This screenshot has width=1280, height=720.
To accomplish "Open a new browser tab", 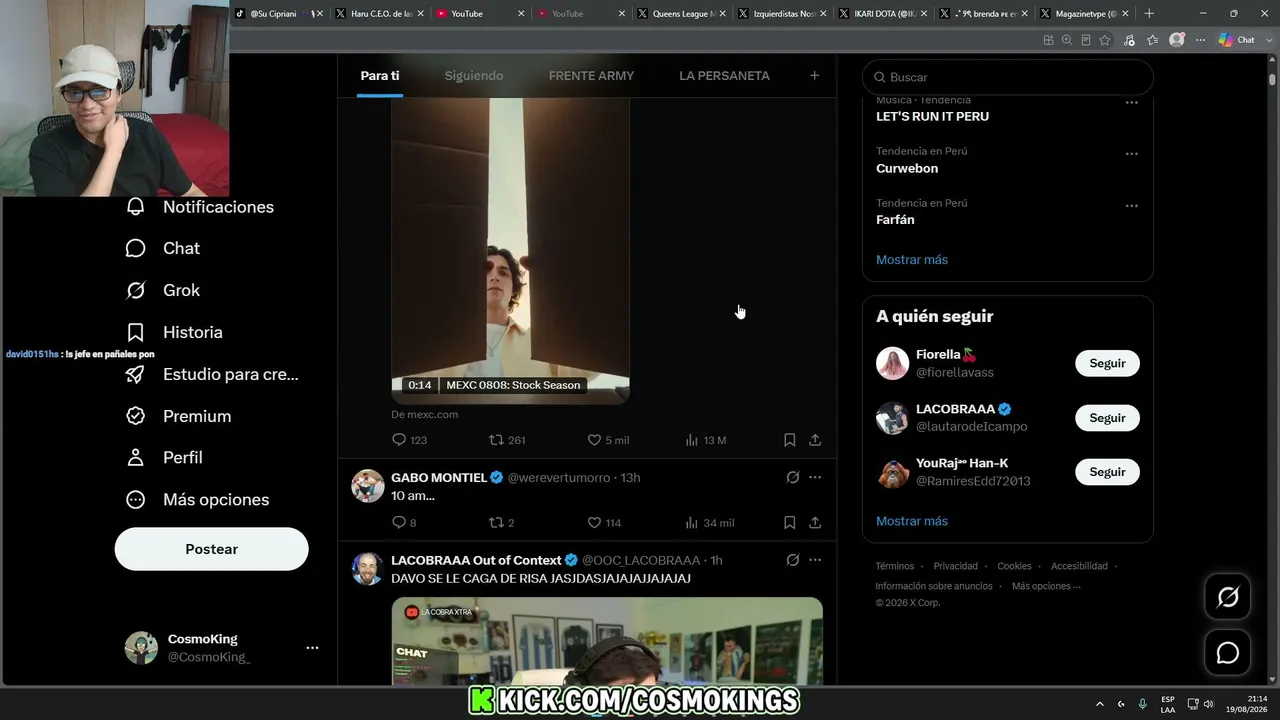I will coord(1149,14).
